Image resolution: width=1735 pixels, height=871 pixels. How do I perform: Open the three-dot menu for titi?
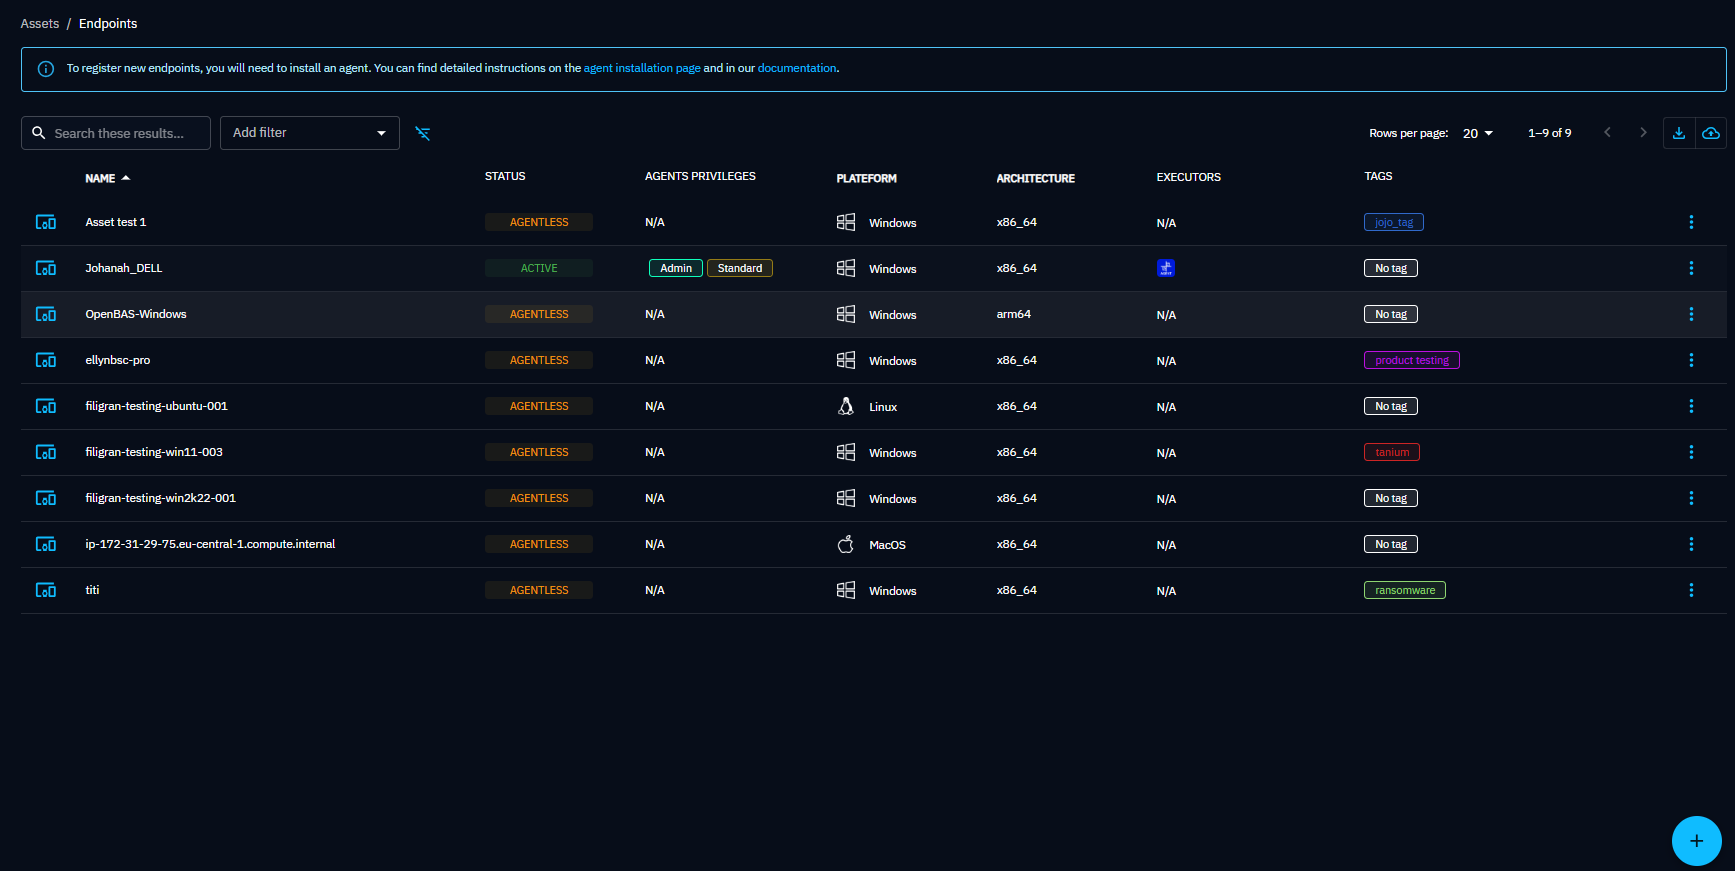[x=1691, y=590]
